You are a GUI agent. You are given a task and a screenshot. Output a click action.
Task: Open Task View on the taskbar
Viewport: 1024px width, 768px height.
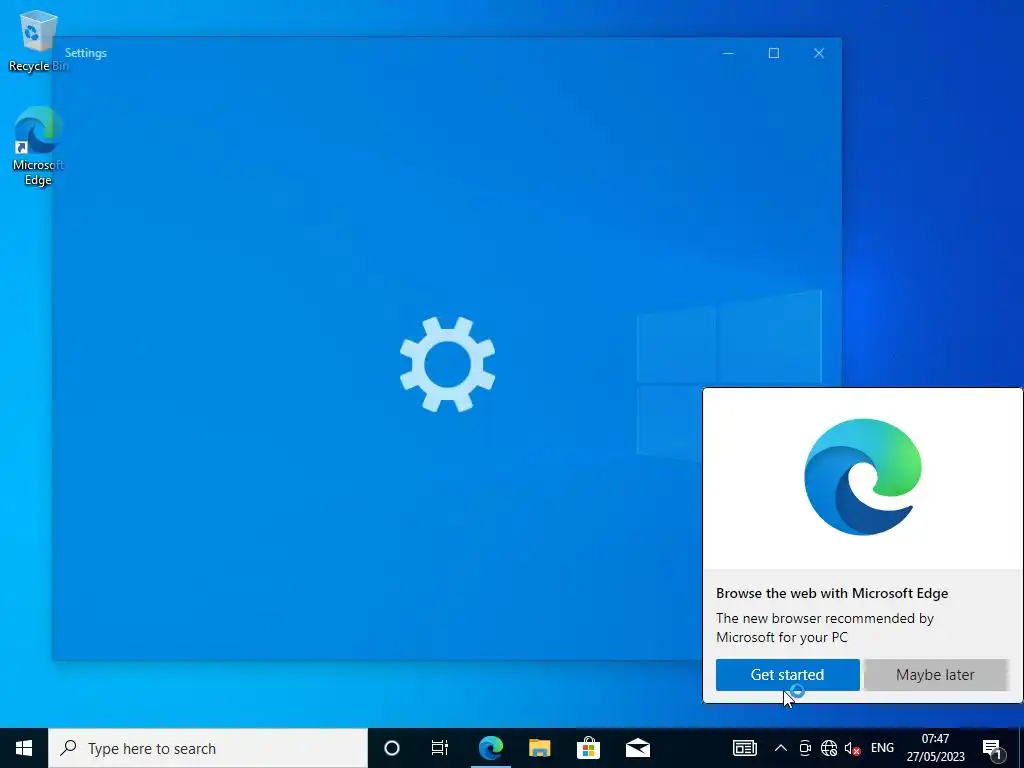pos(440,748)
